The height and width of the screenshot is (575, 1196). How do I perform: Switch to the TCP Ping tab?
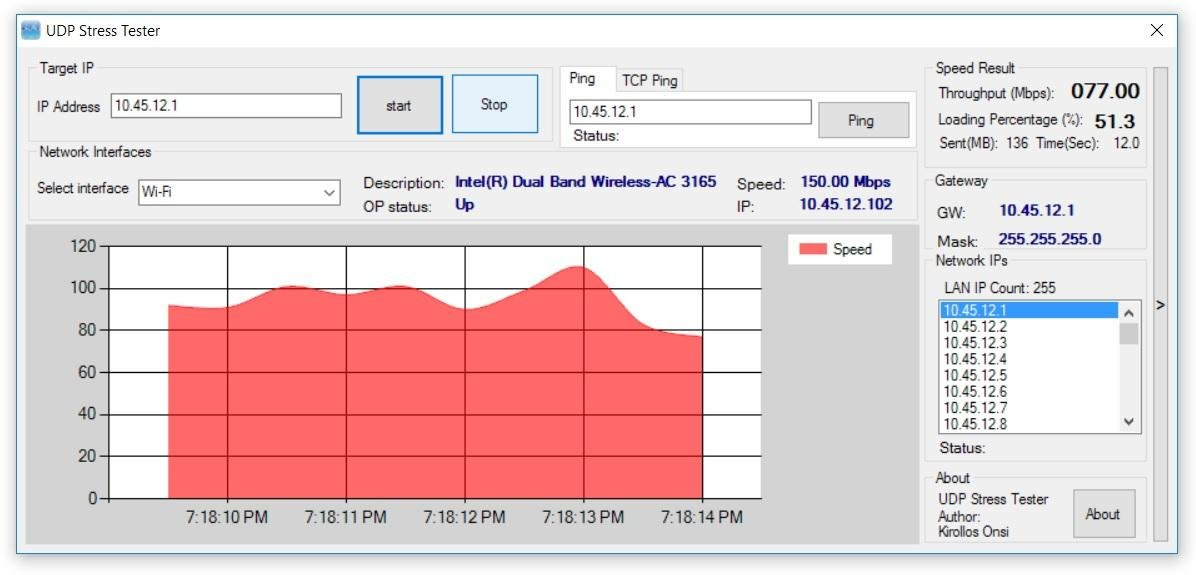point(649,80)
